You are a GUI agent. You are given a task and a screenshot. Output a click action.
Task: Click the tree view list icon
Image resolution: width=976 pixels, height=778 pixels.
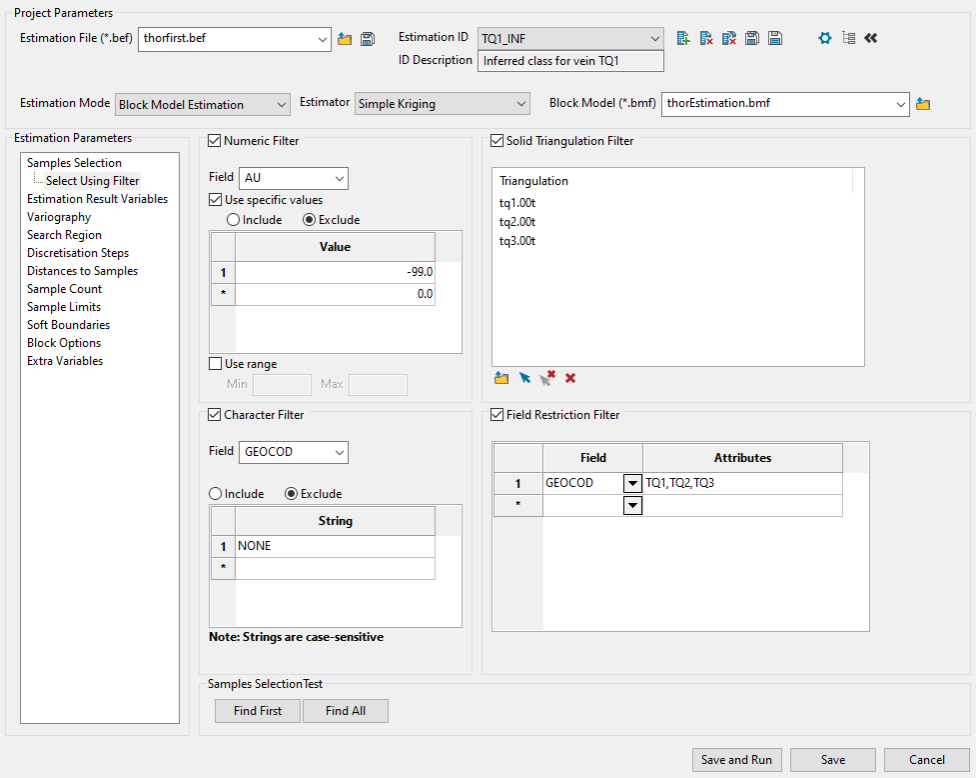[x=848, y=38]
